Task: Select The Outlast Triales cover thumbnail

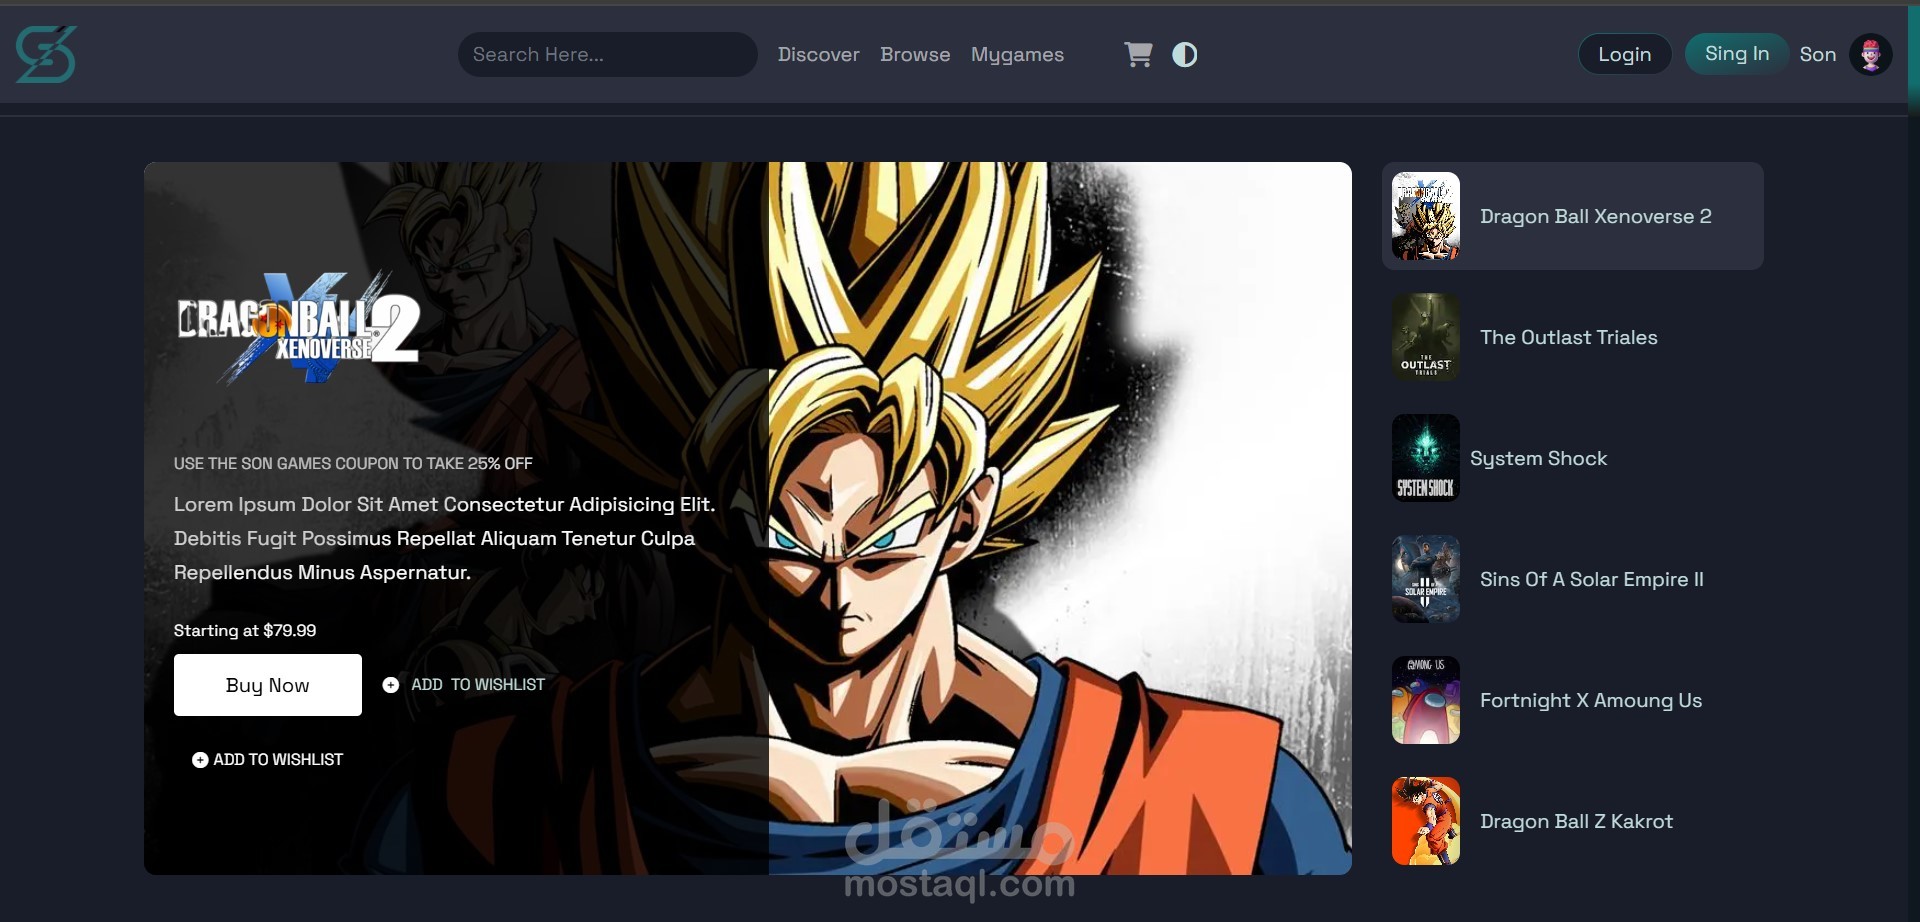Action: click(1426, 337)
